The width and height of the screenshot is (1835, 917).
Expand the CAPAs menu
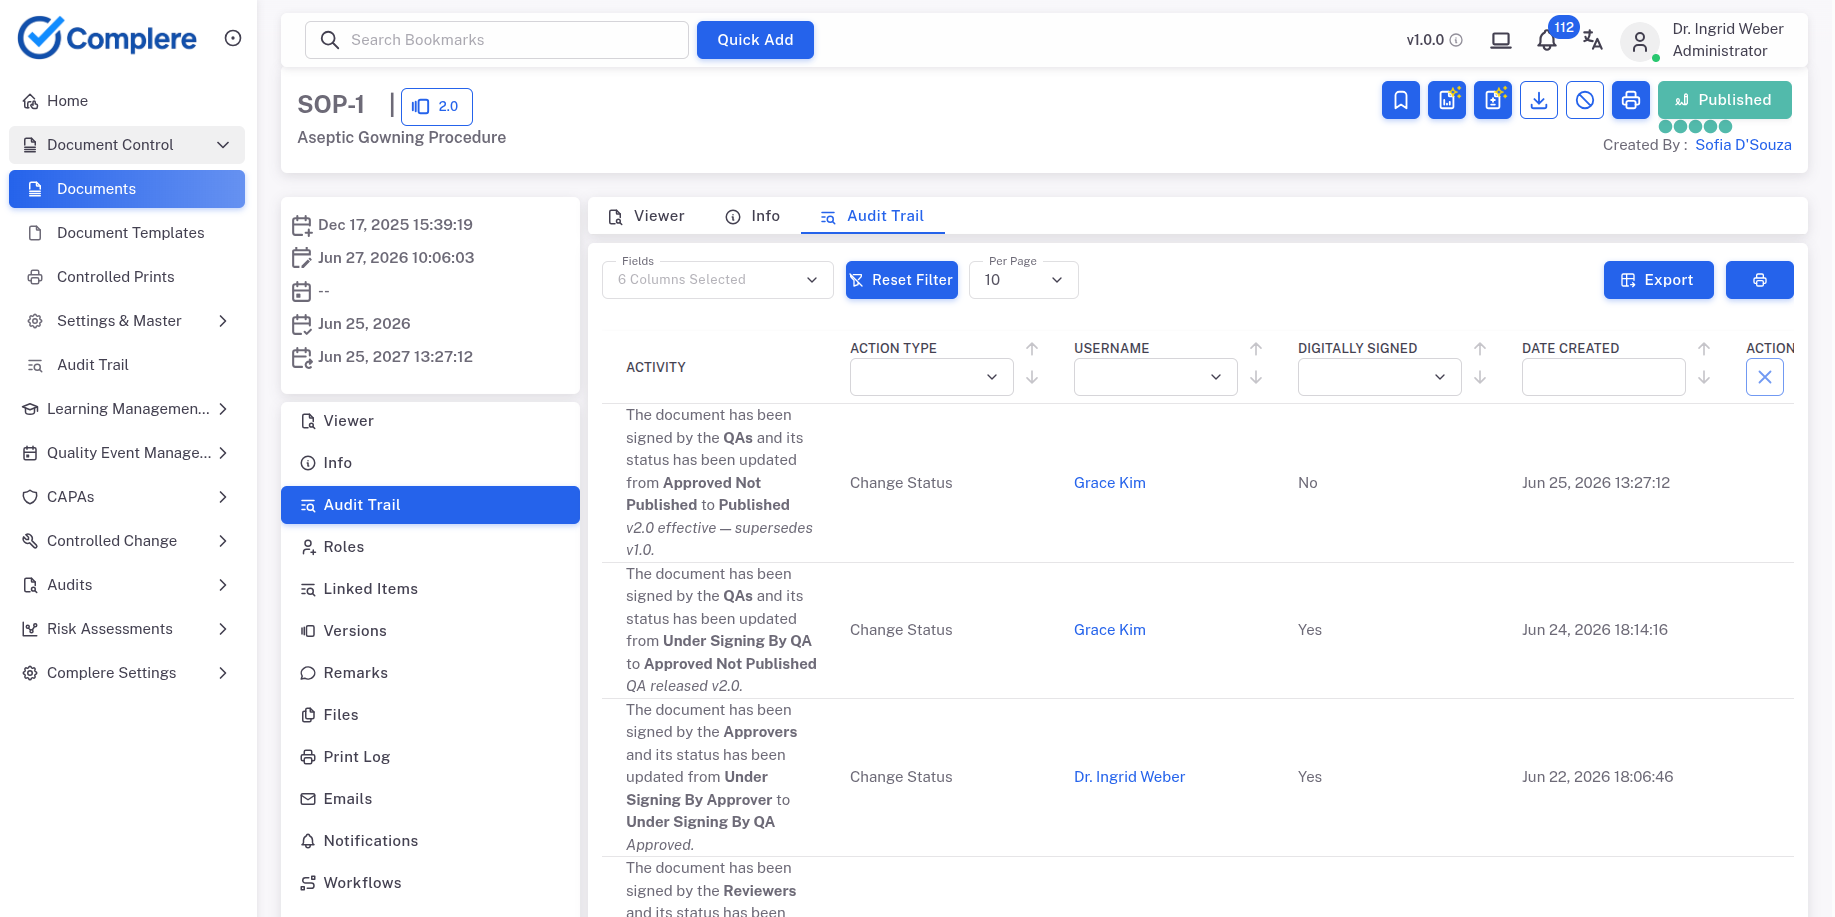point(127,497)
